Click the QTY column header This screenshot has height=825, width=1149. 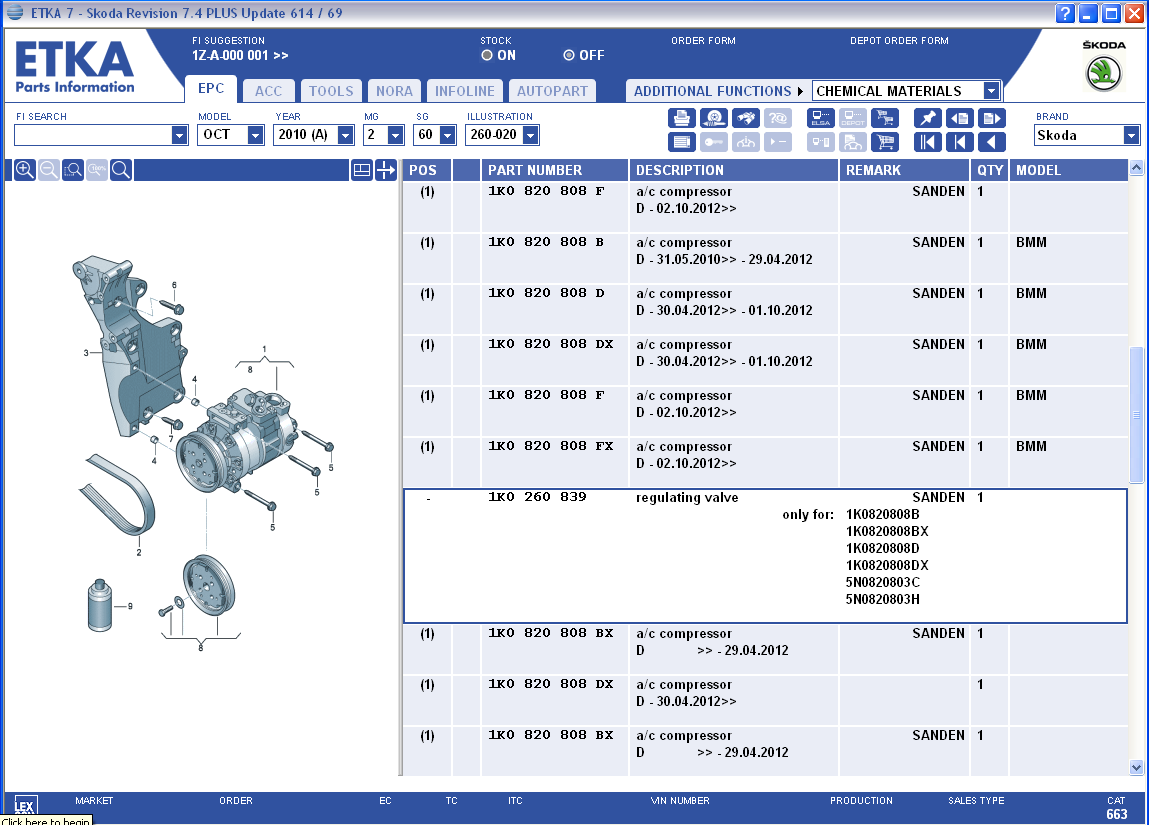click(x=990, y=170)
